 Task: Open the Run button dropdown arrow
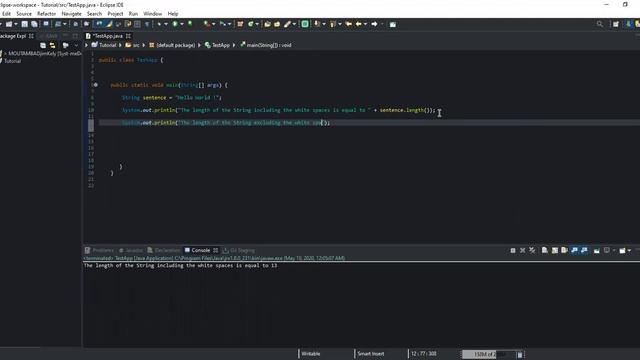pyautogui.click(x=182, y=24)
